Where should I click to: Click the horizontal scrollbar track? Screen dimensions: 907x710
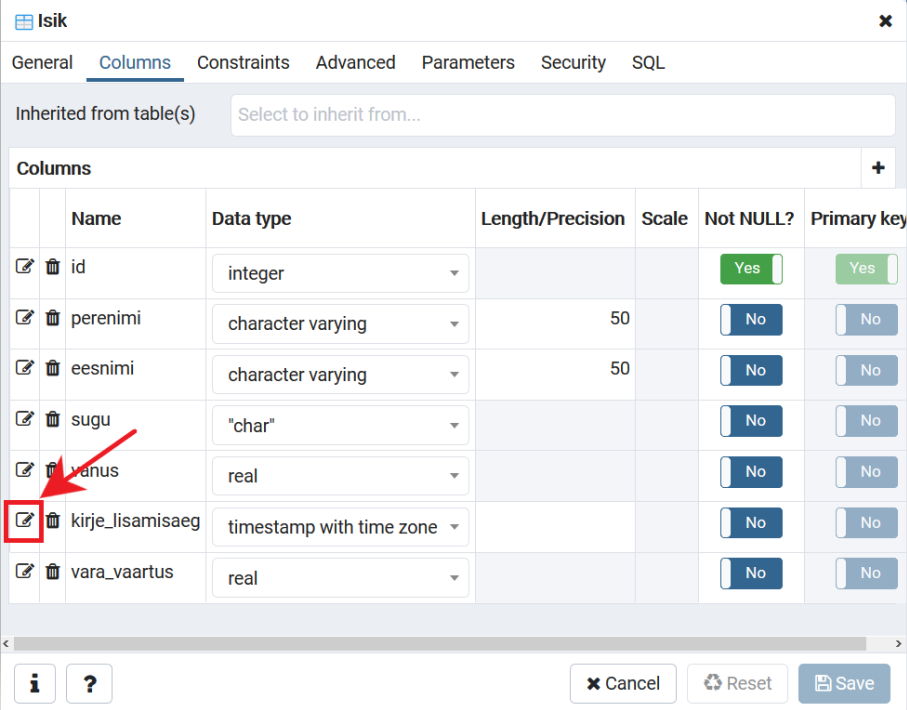[x=440, y=643]
